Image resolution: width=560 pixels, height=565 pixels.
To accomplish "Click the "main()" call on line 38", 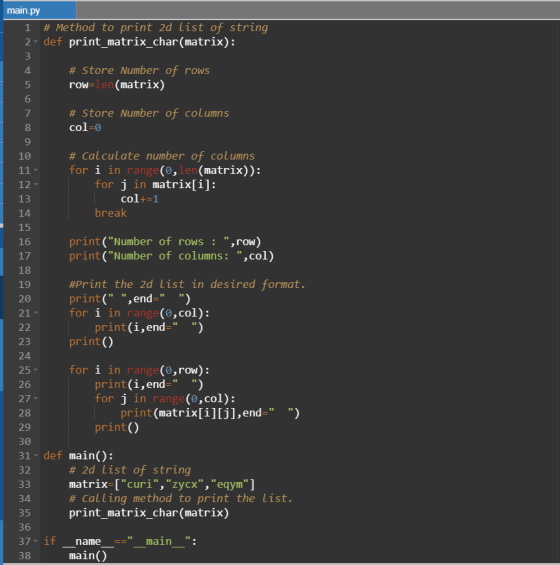I will pos(88,556).
